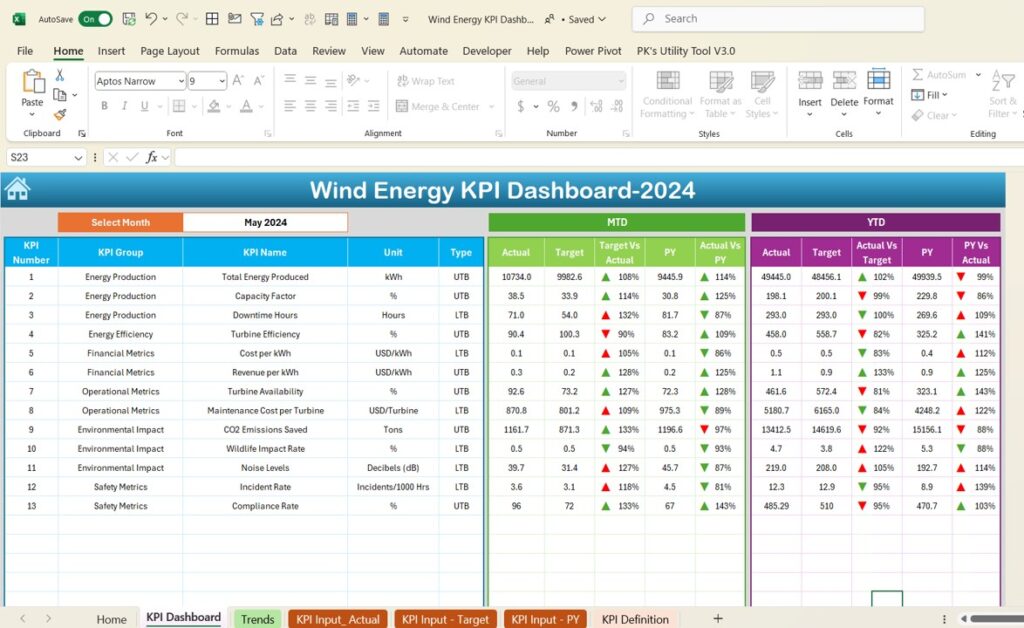Open the Fill Color dropdown arrow

[x=229, y=106]
